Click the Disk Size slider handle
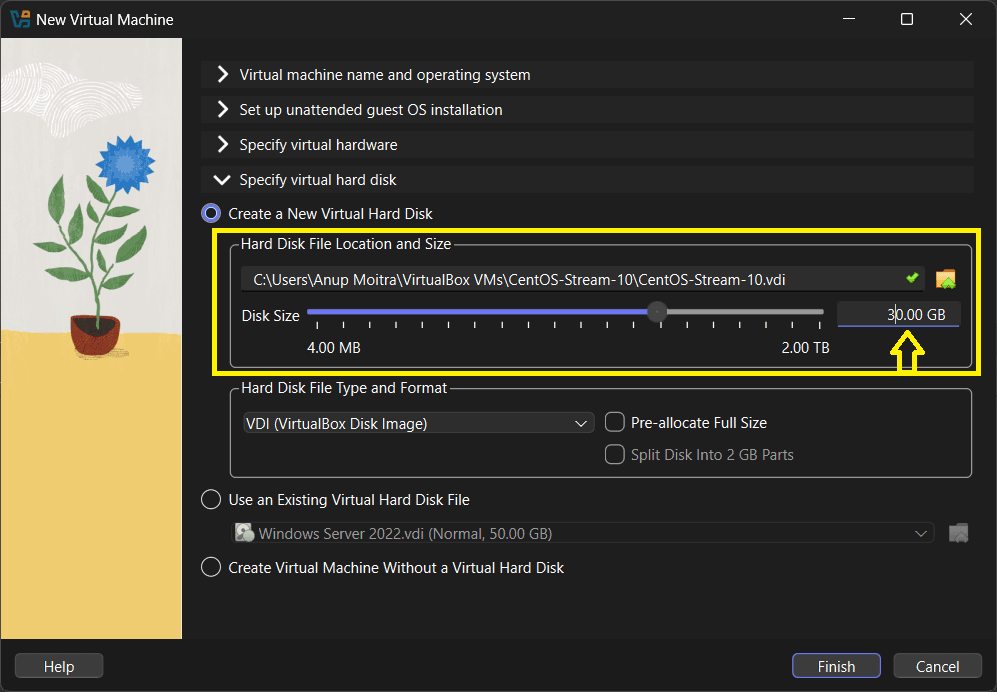997x692 pixels. click(x=657, y=312)
